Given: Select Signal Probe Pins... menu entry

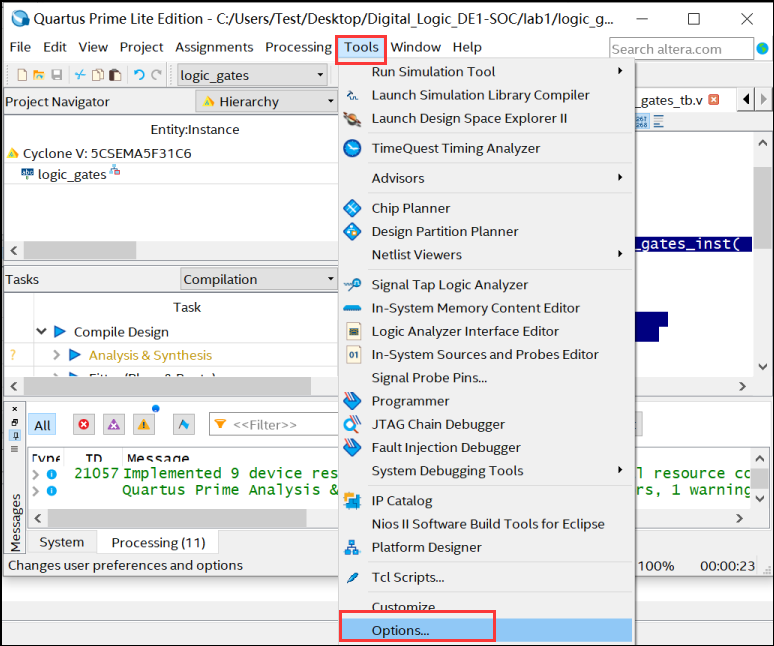Looking at the screenshot, I should point(429,378).
